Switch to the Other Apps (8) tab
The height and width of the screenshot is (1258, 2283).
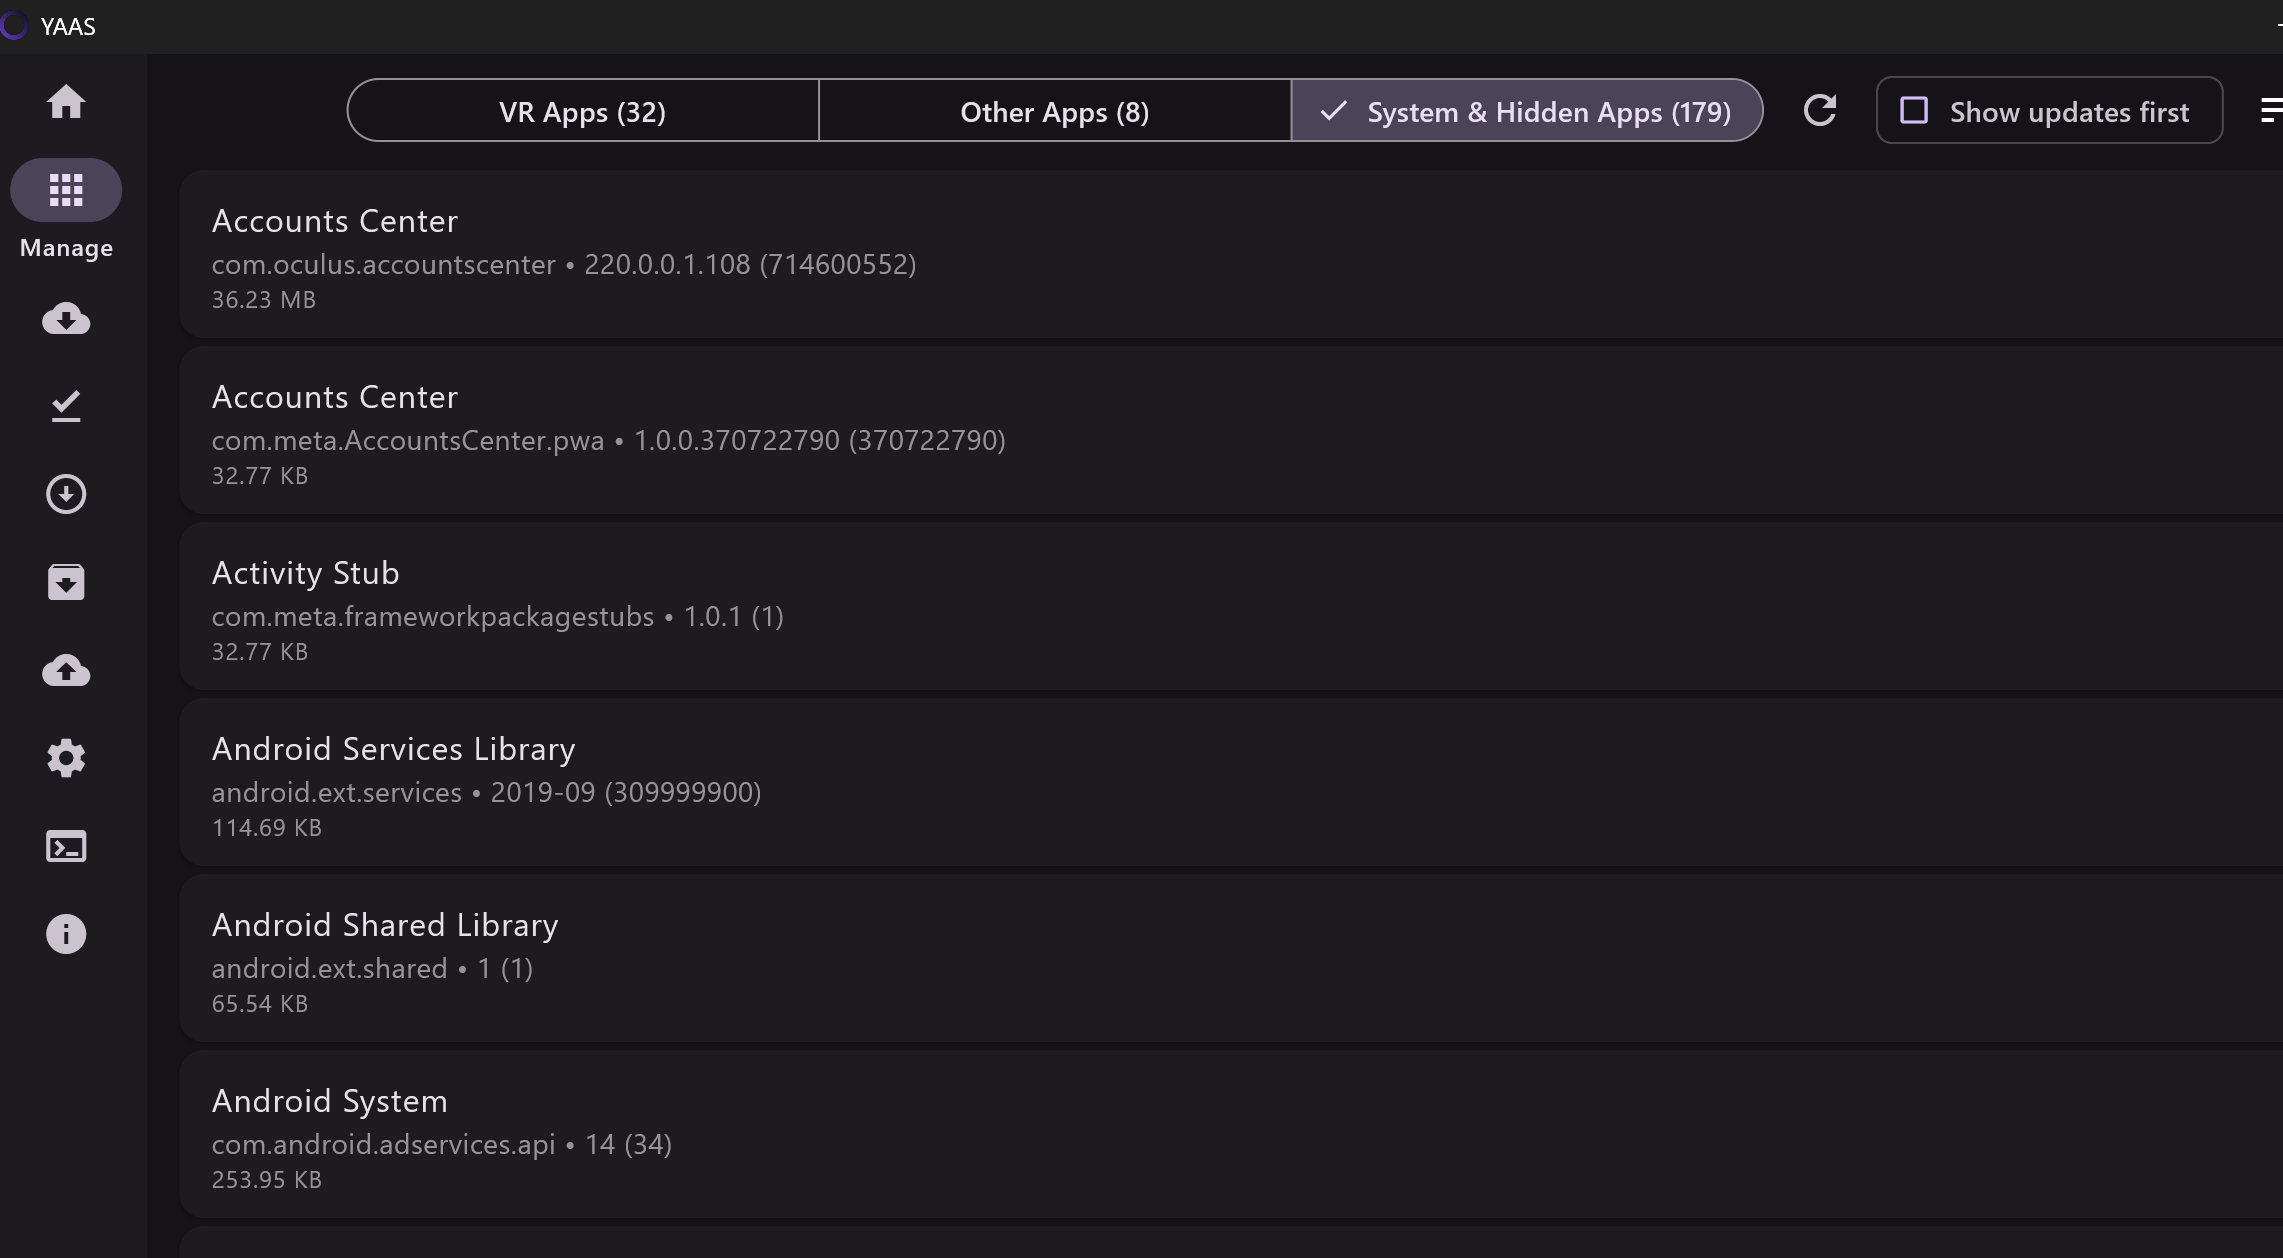pyautogui.click(x=1055, y=110)
